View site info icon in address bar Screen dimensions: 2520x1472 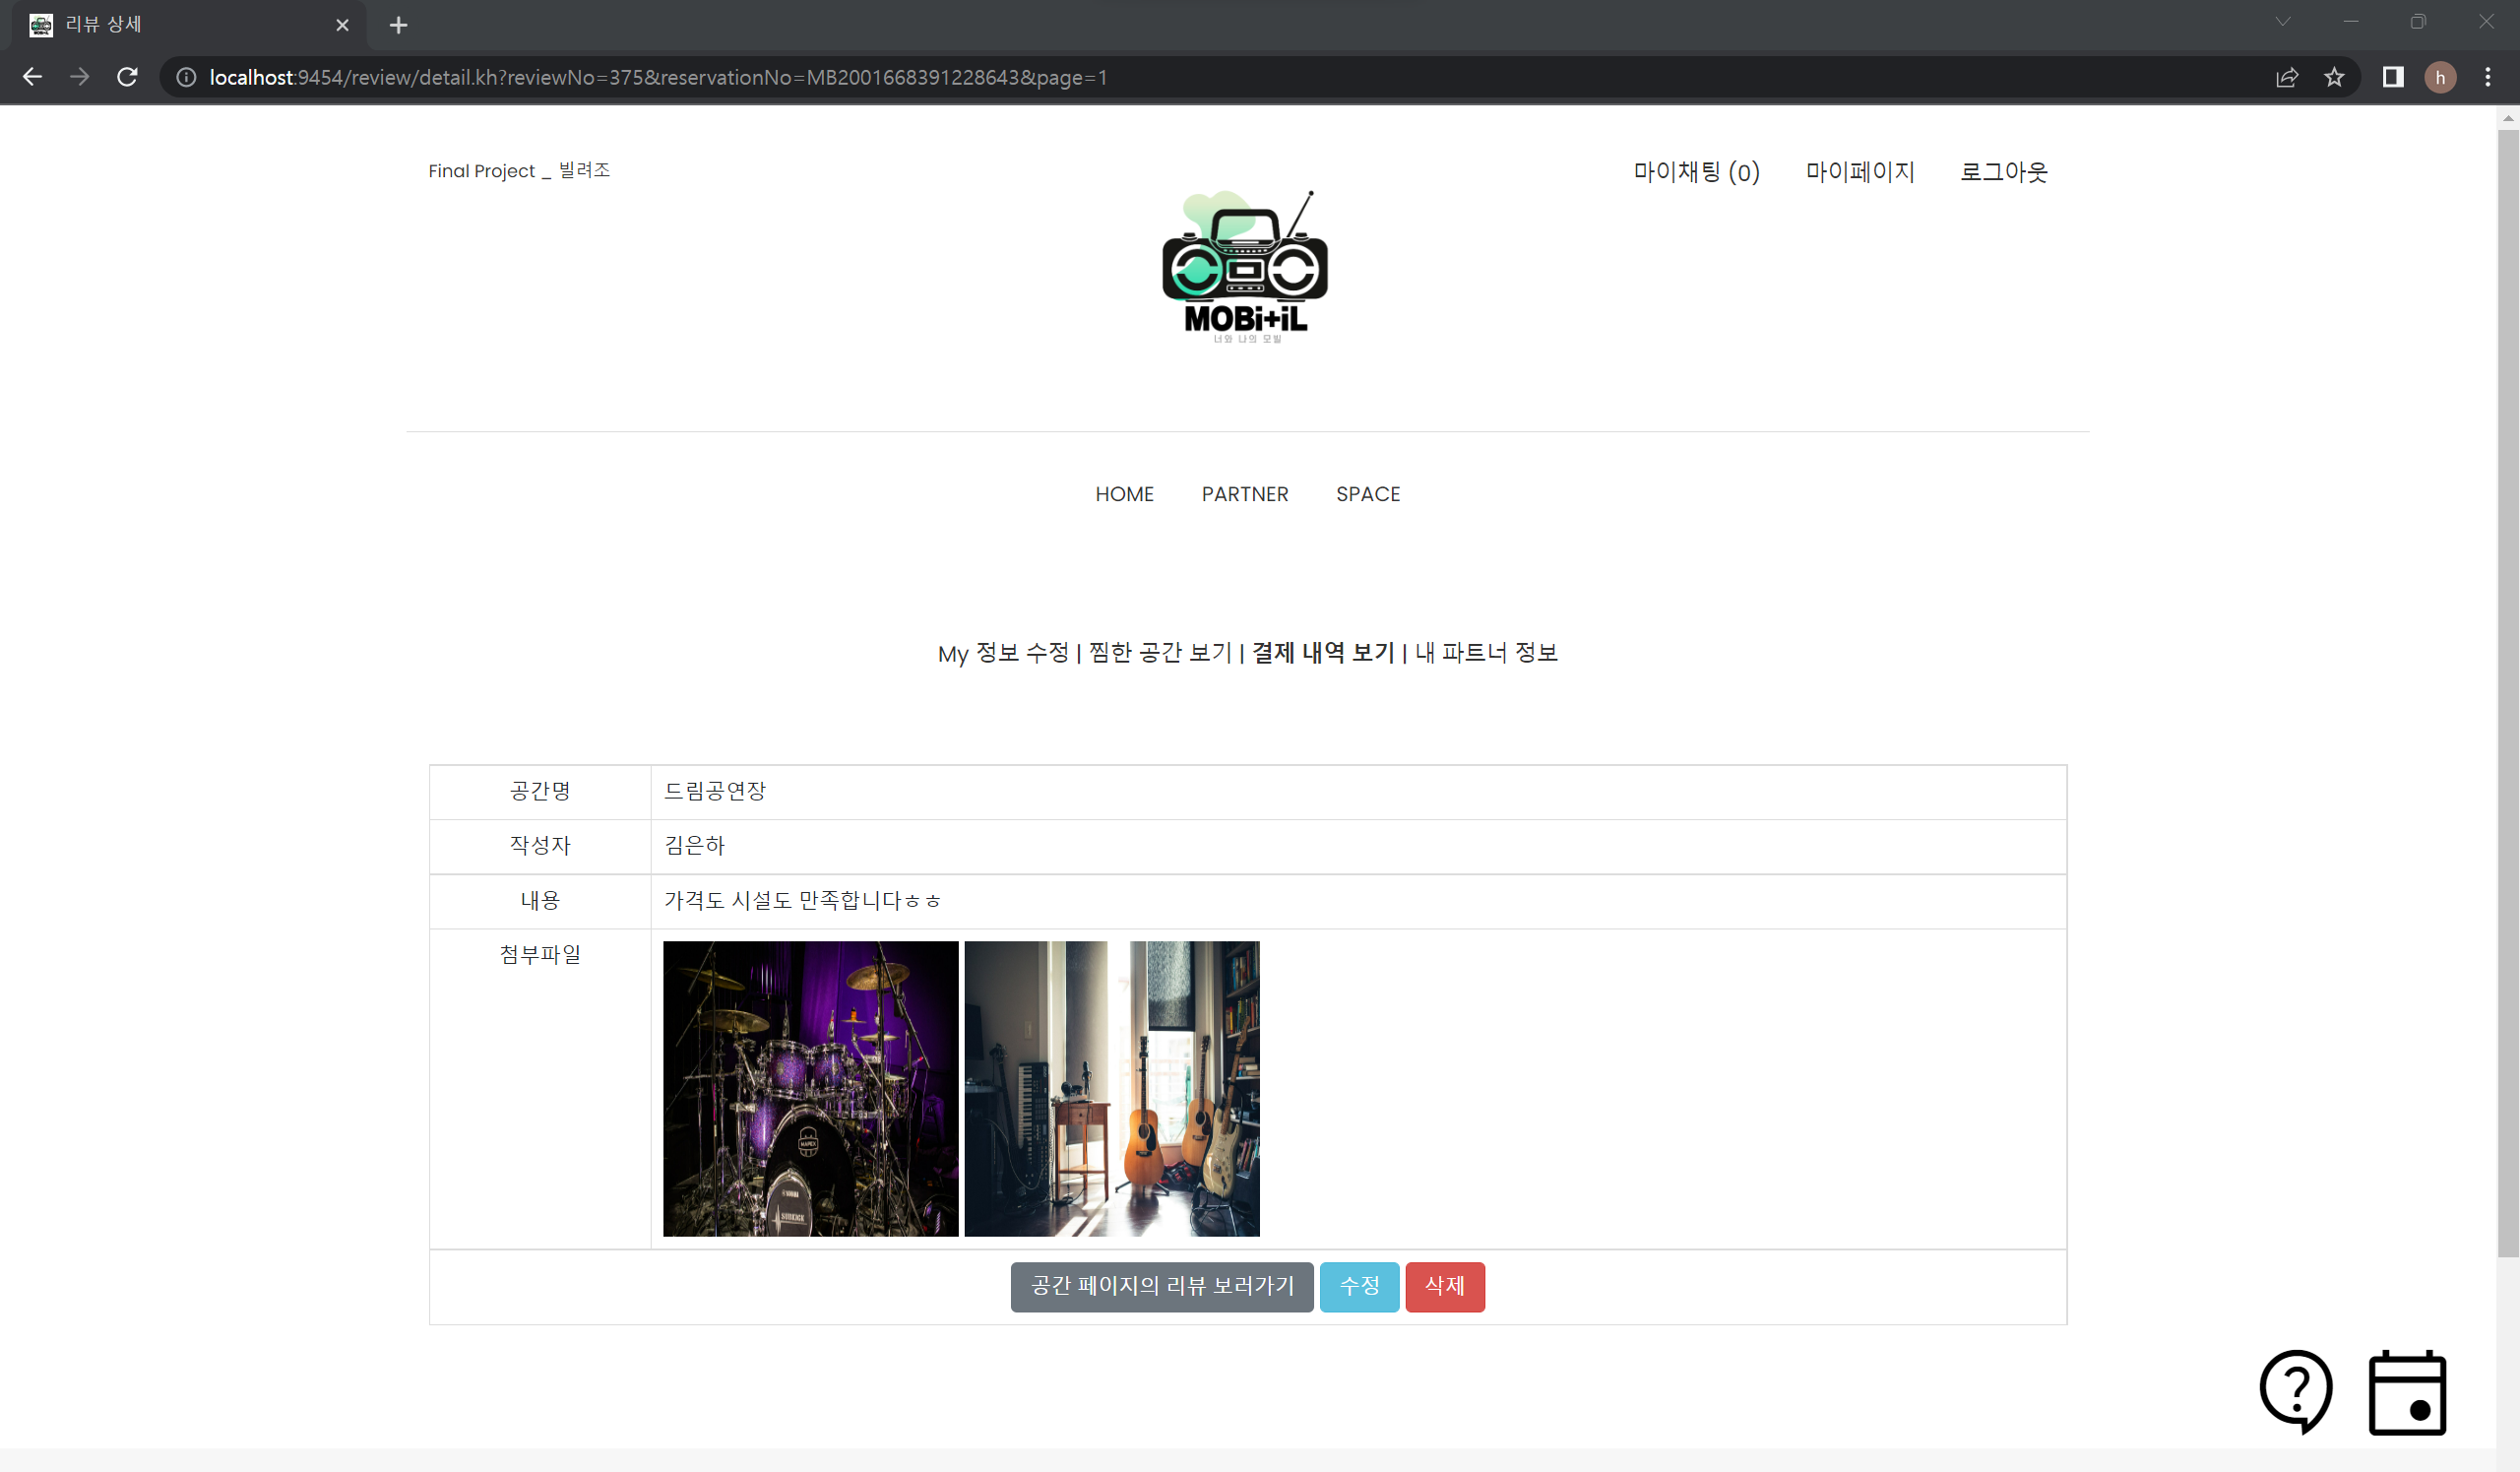(x=186, y=77)
